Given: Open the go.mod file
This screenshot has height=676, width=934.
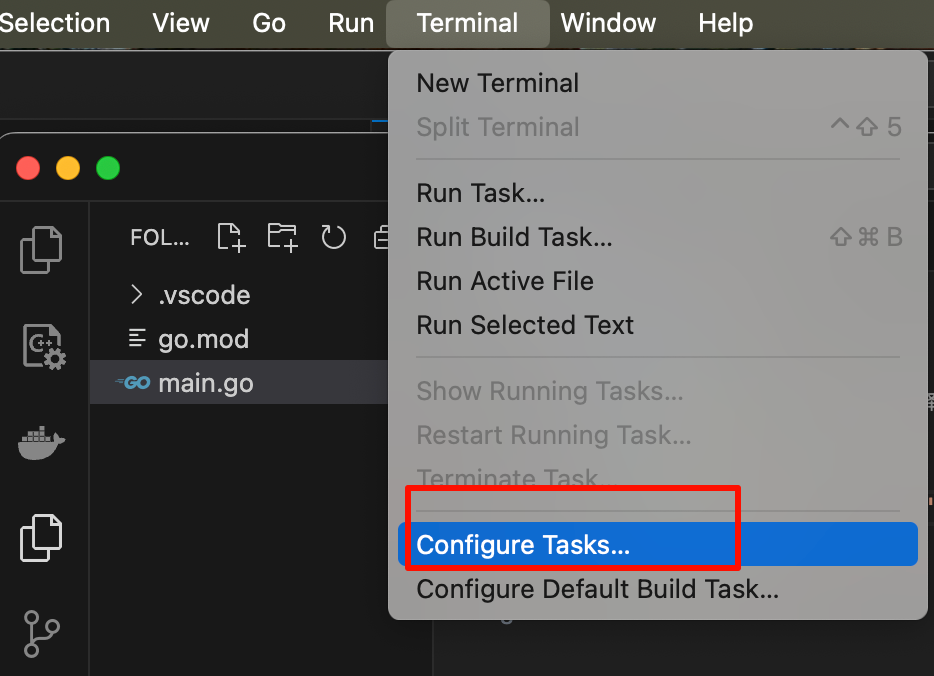Looking at the screenshot, I should [x=203, y=339].
